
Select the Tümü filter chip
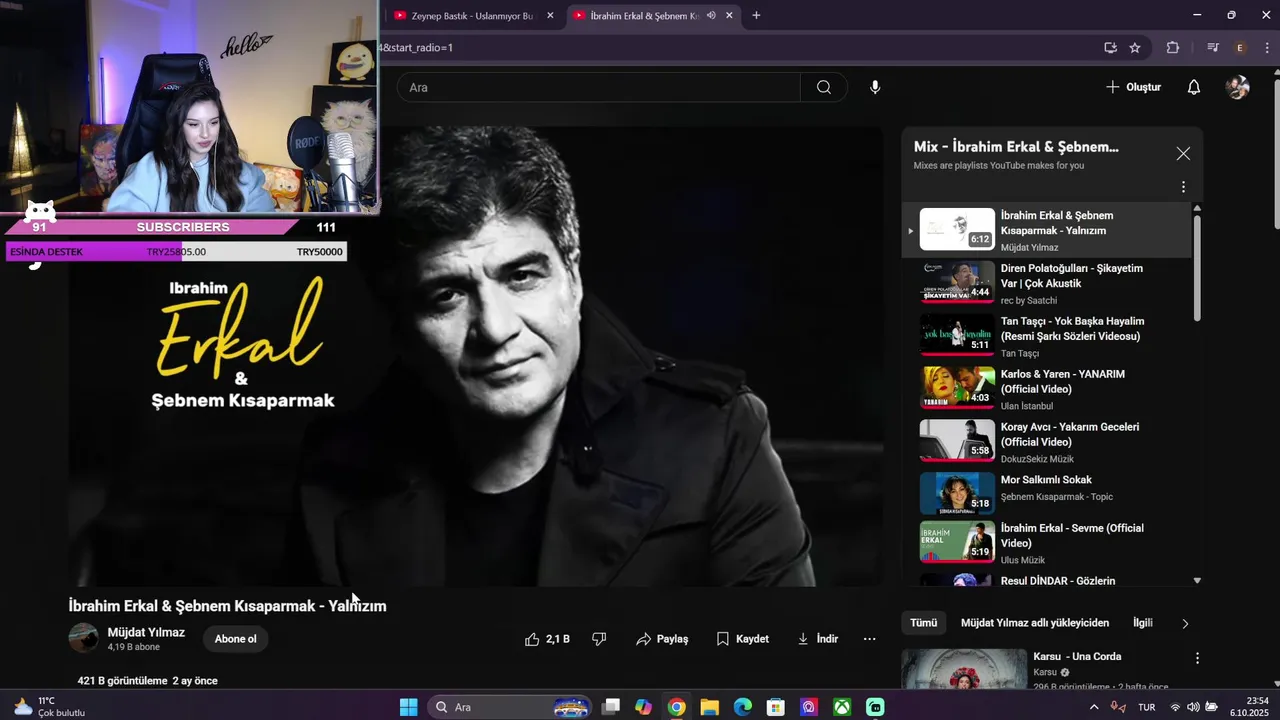pyautogui.click(x=923, y=623)
